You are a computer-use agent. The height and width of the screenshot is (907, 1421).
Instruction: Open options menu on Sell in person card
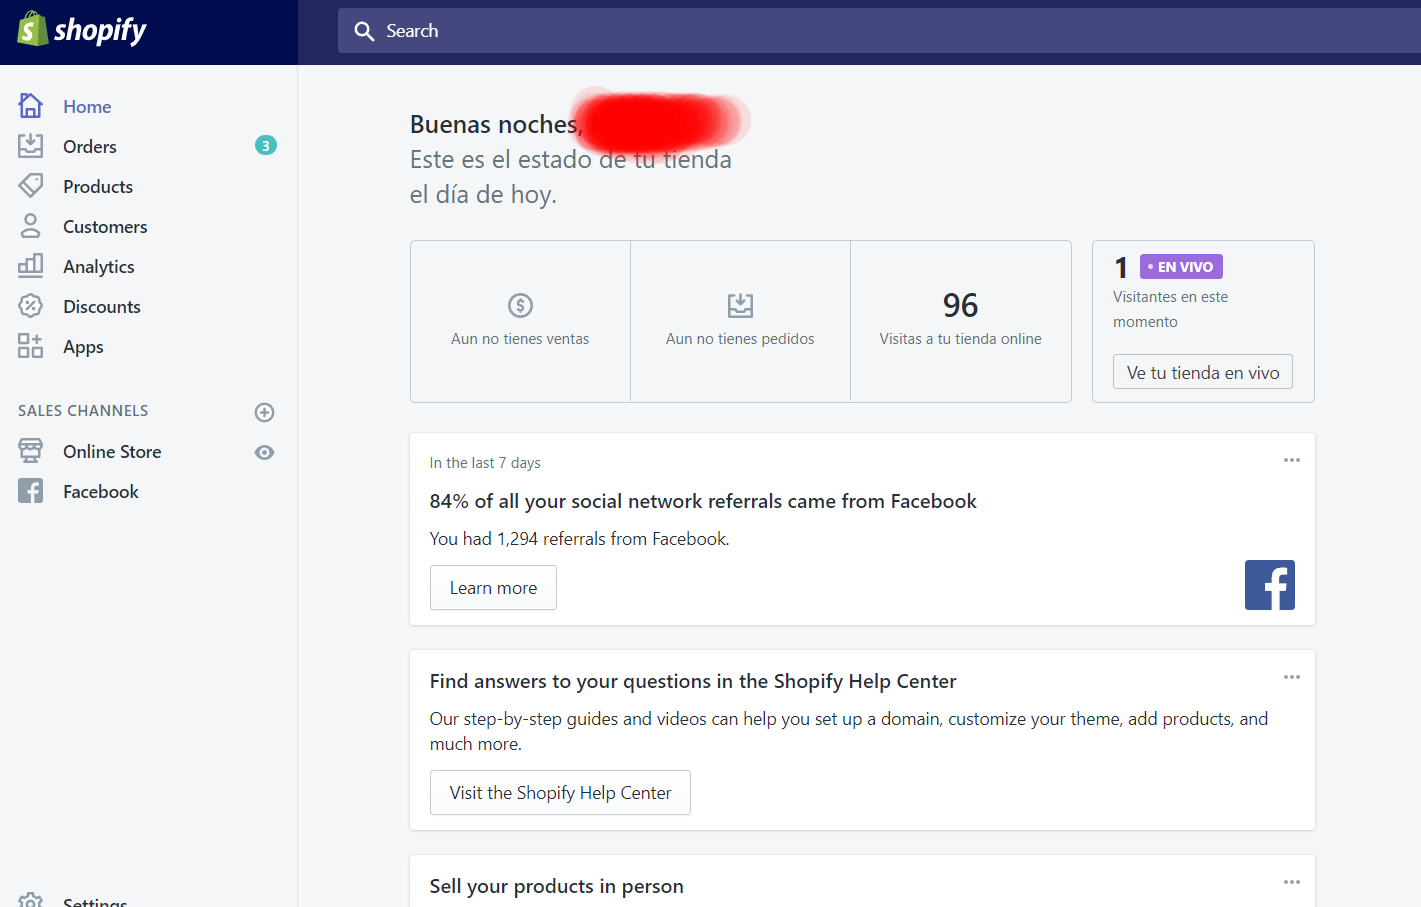pos(1292,882)
